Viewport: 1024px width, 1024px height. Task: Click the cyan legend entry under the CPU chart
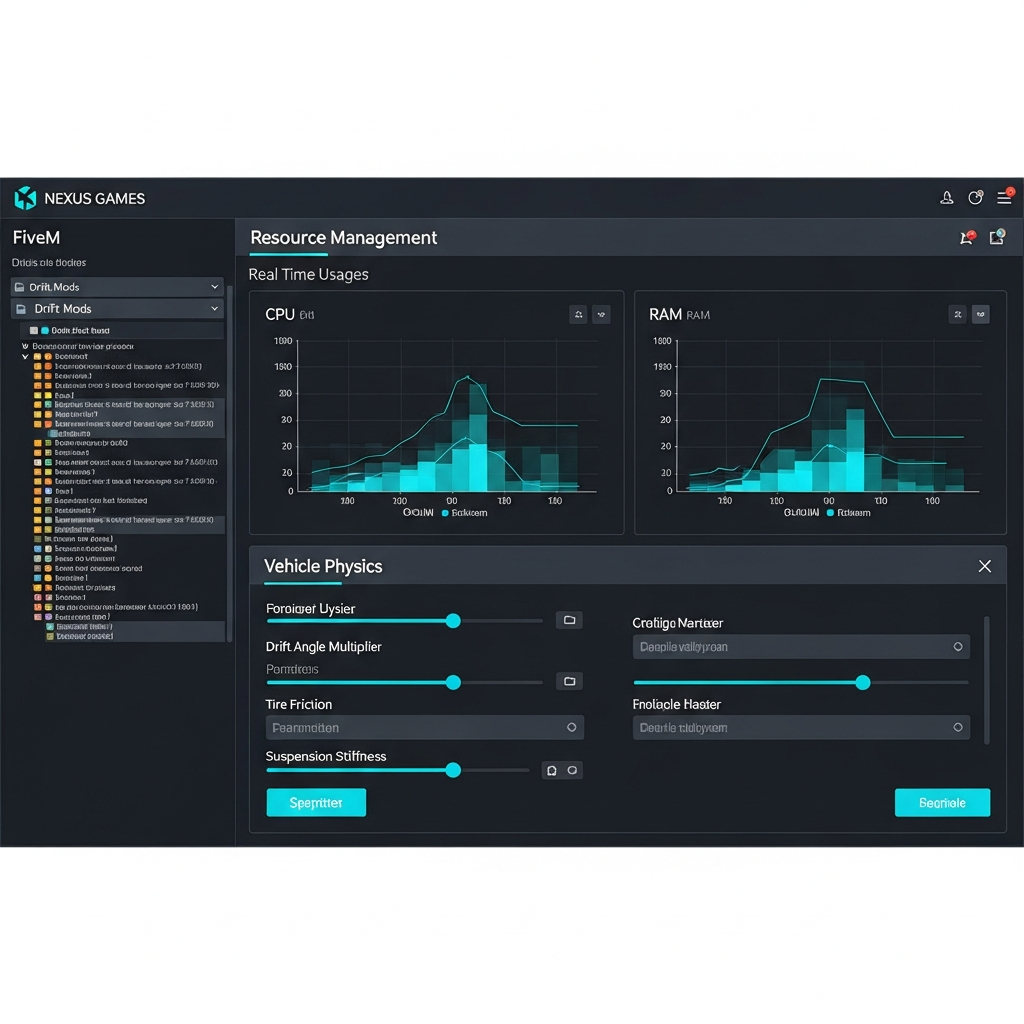coord(464,513)
